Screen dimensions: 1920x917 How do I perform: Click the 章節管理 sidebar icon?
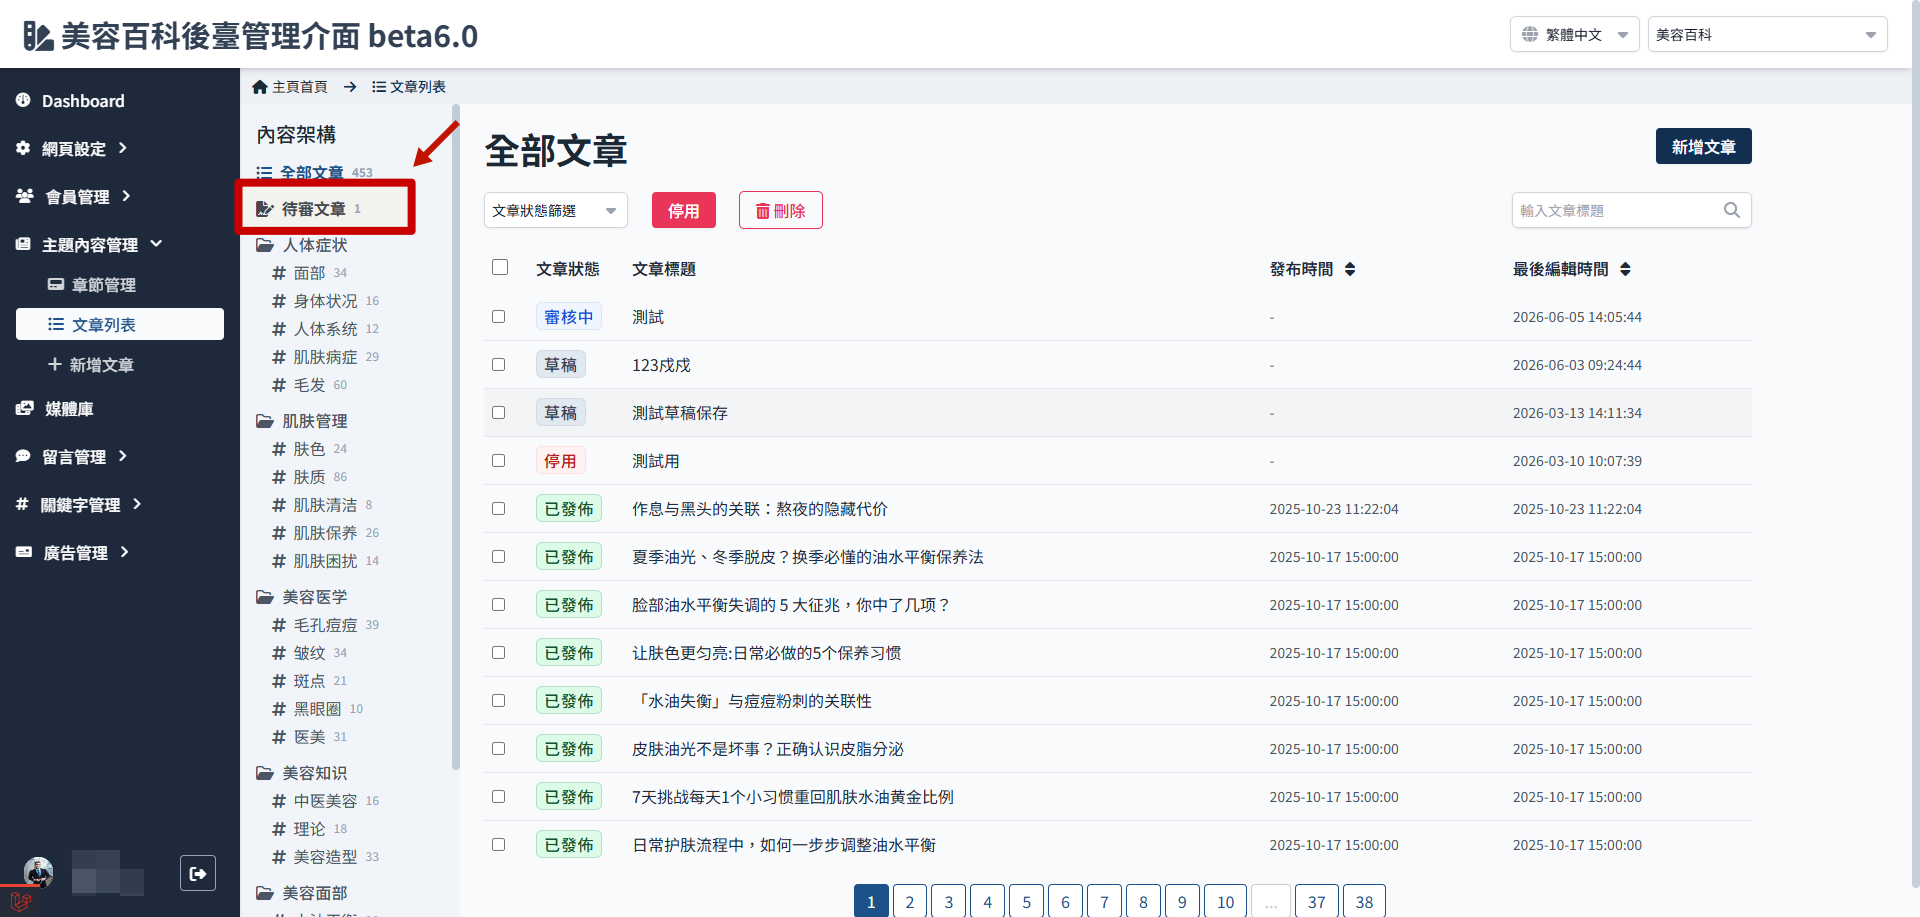56,285
